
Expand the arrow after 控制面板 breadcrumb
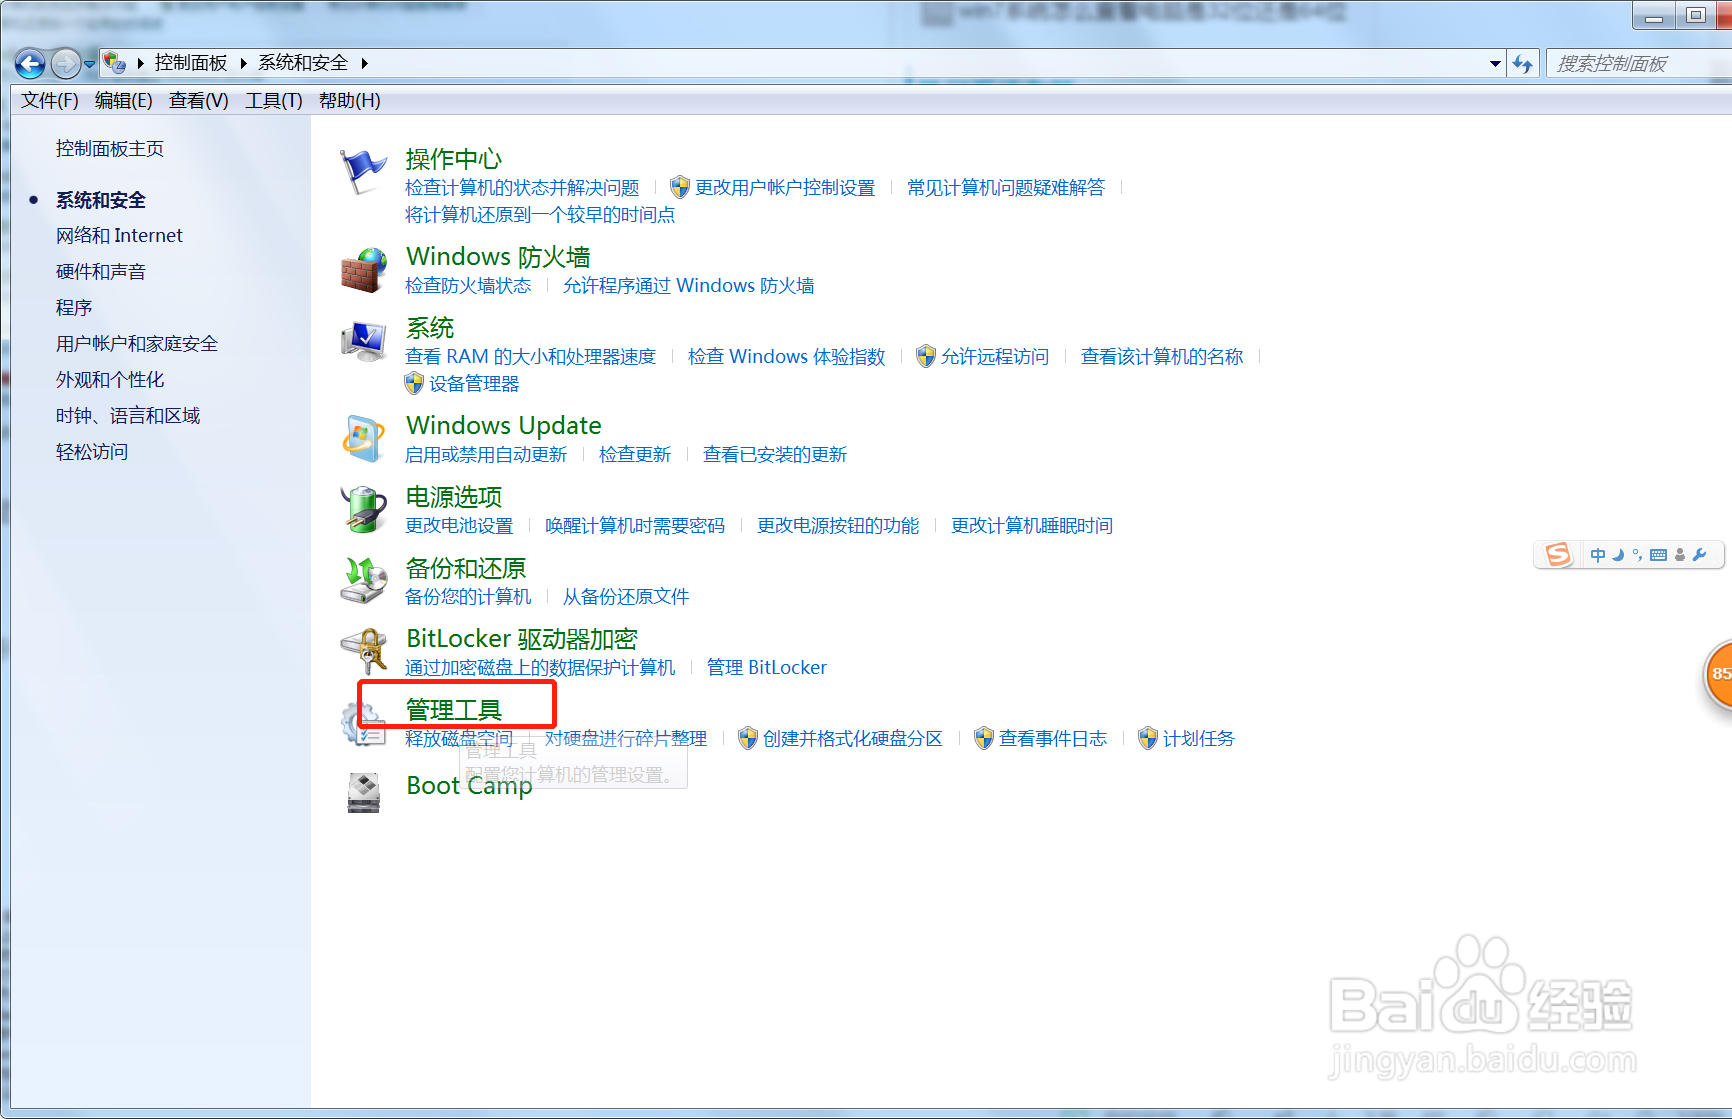(x=243, y=63)
